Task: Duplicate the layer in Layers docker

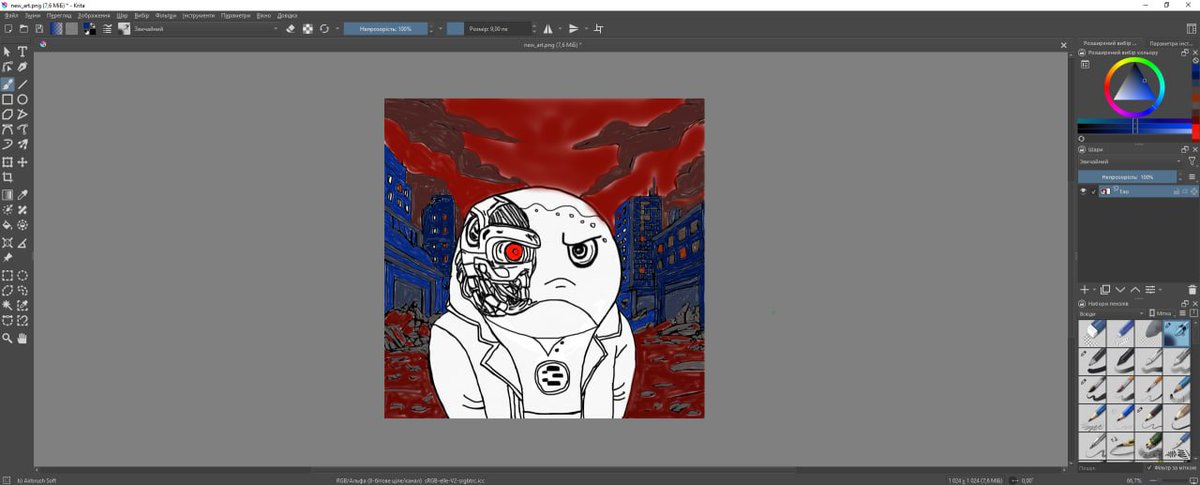Action: (x=1105, y=289)
